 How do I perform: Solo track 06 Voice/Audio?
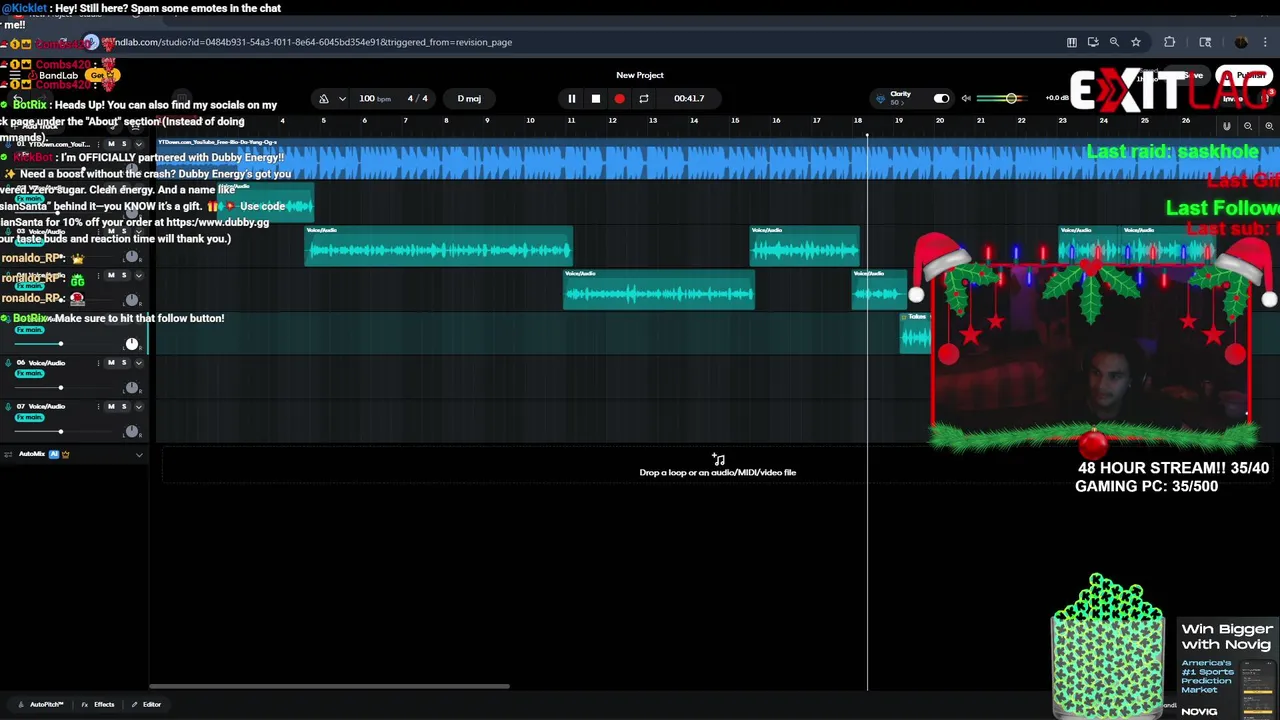(x=124, y=363)
